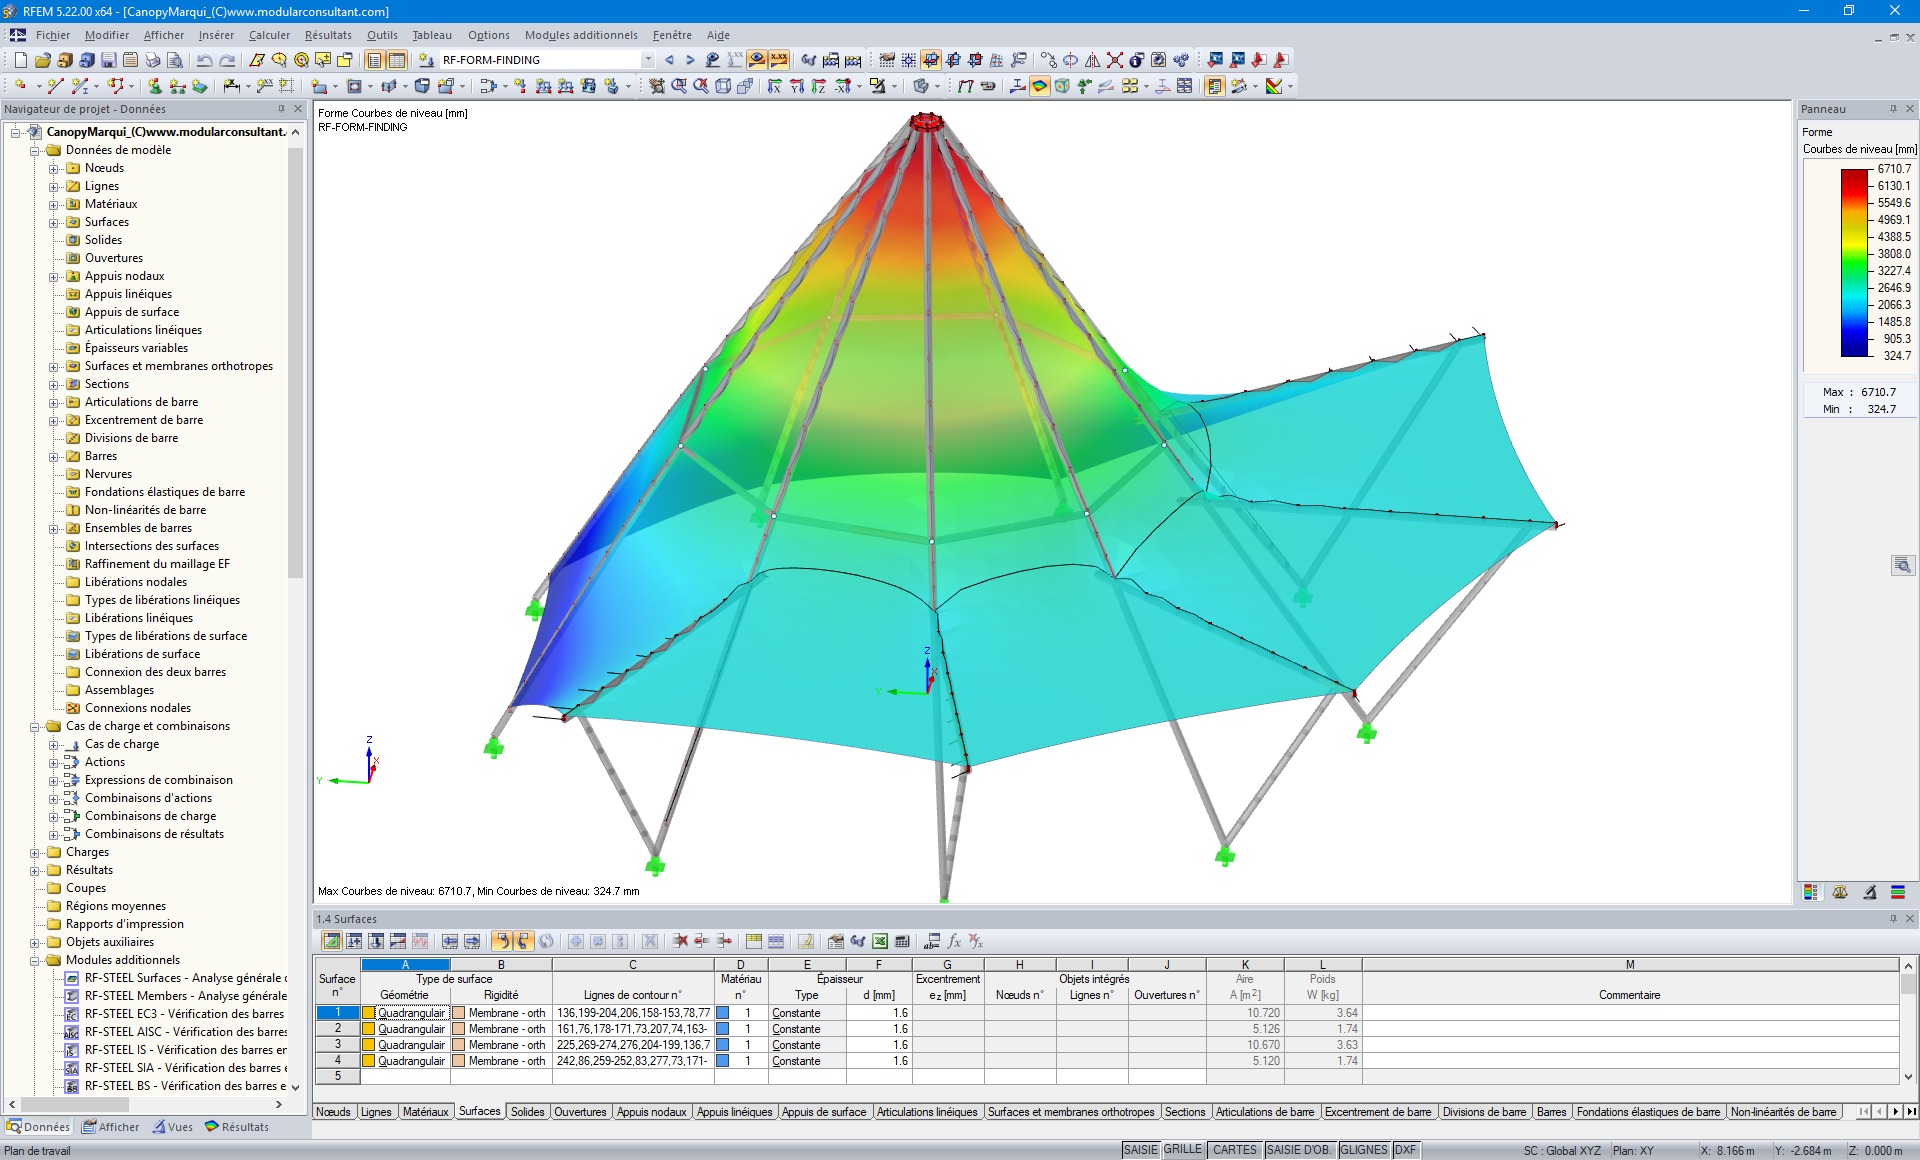Toggle SAISIE in the status bar
1920x1160 pixels.
tap(1140, 1150)
